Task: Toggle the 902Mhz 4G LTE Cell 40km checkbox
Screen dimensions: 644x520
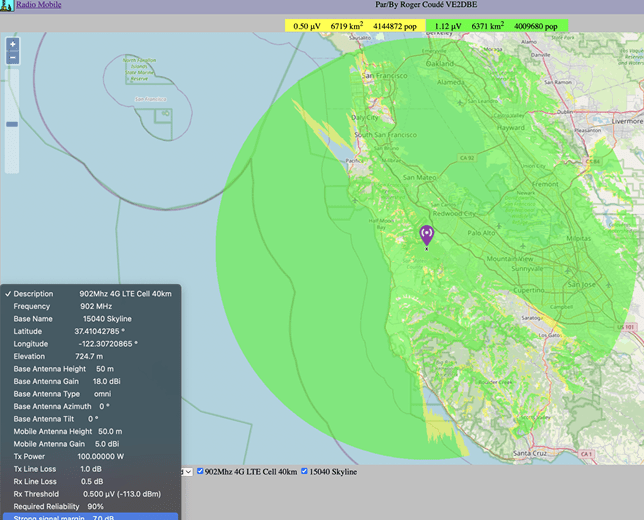Action: [x=202, y=471]
